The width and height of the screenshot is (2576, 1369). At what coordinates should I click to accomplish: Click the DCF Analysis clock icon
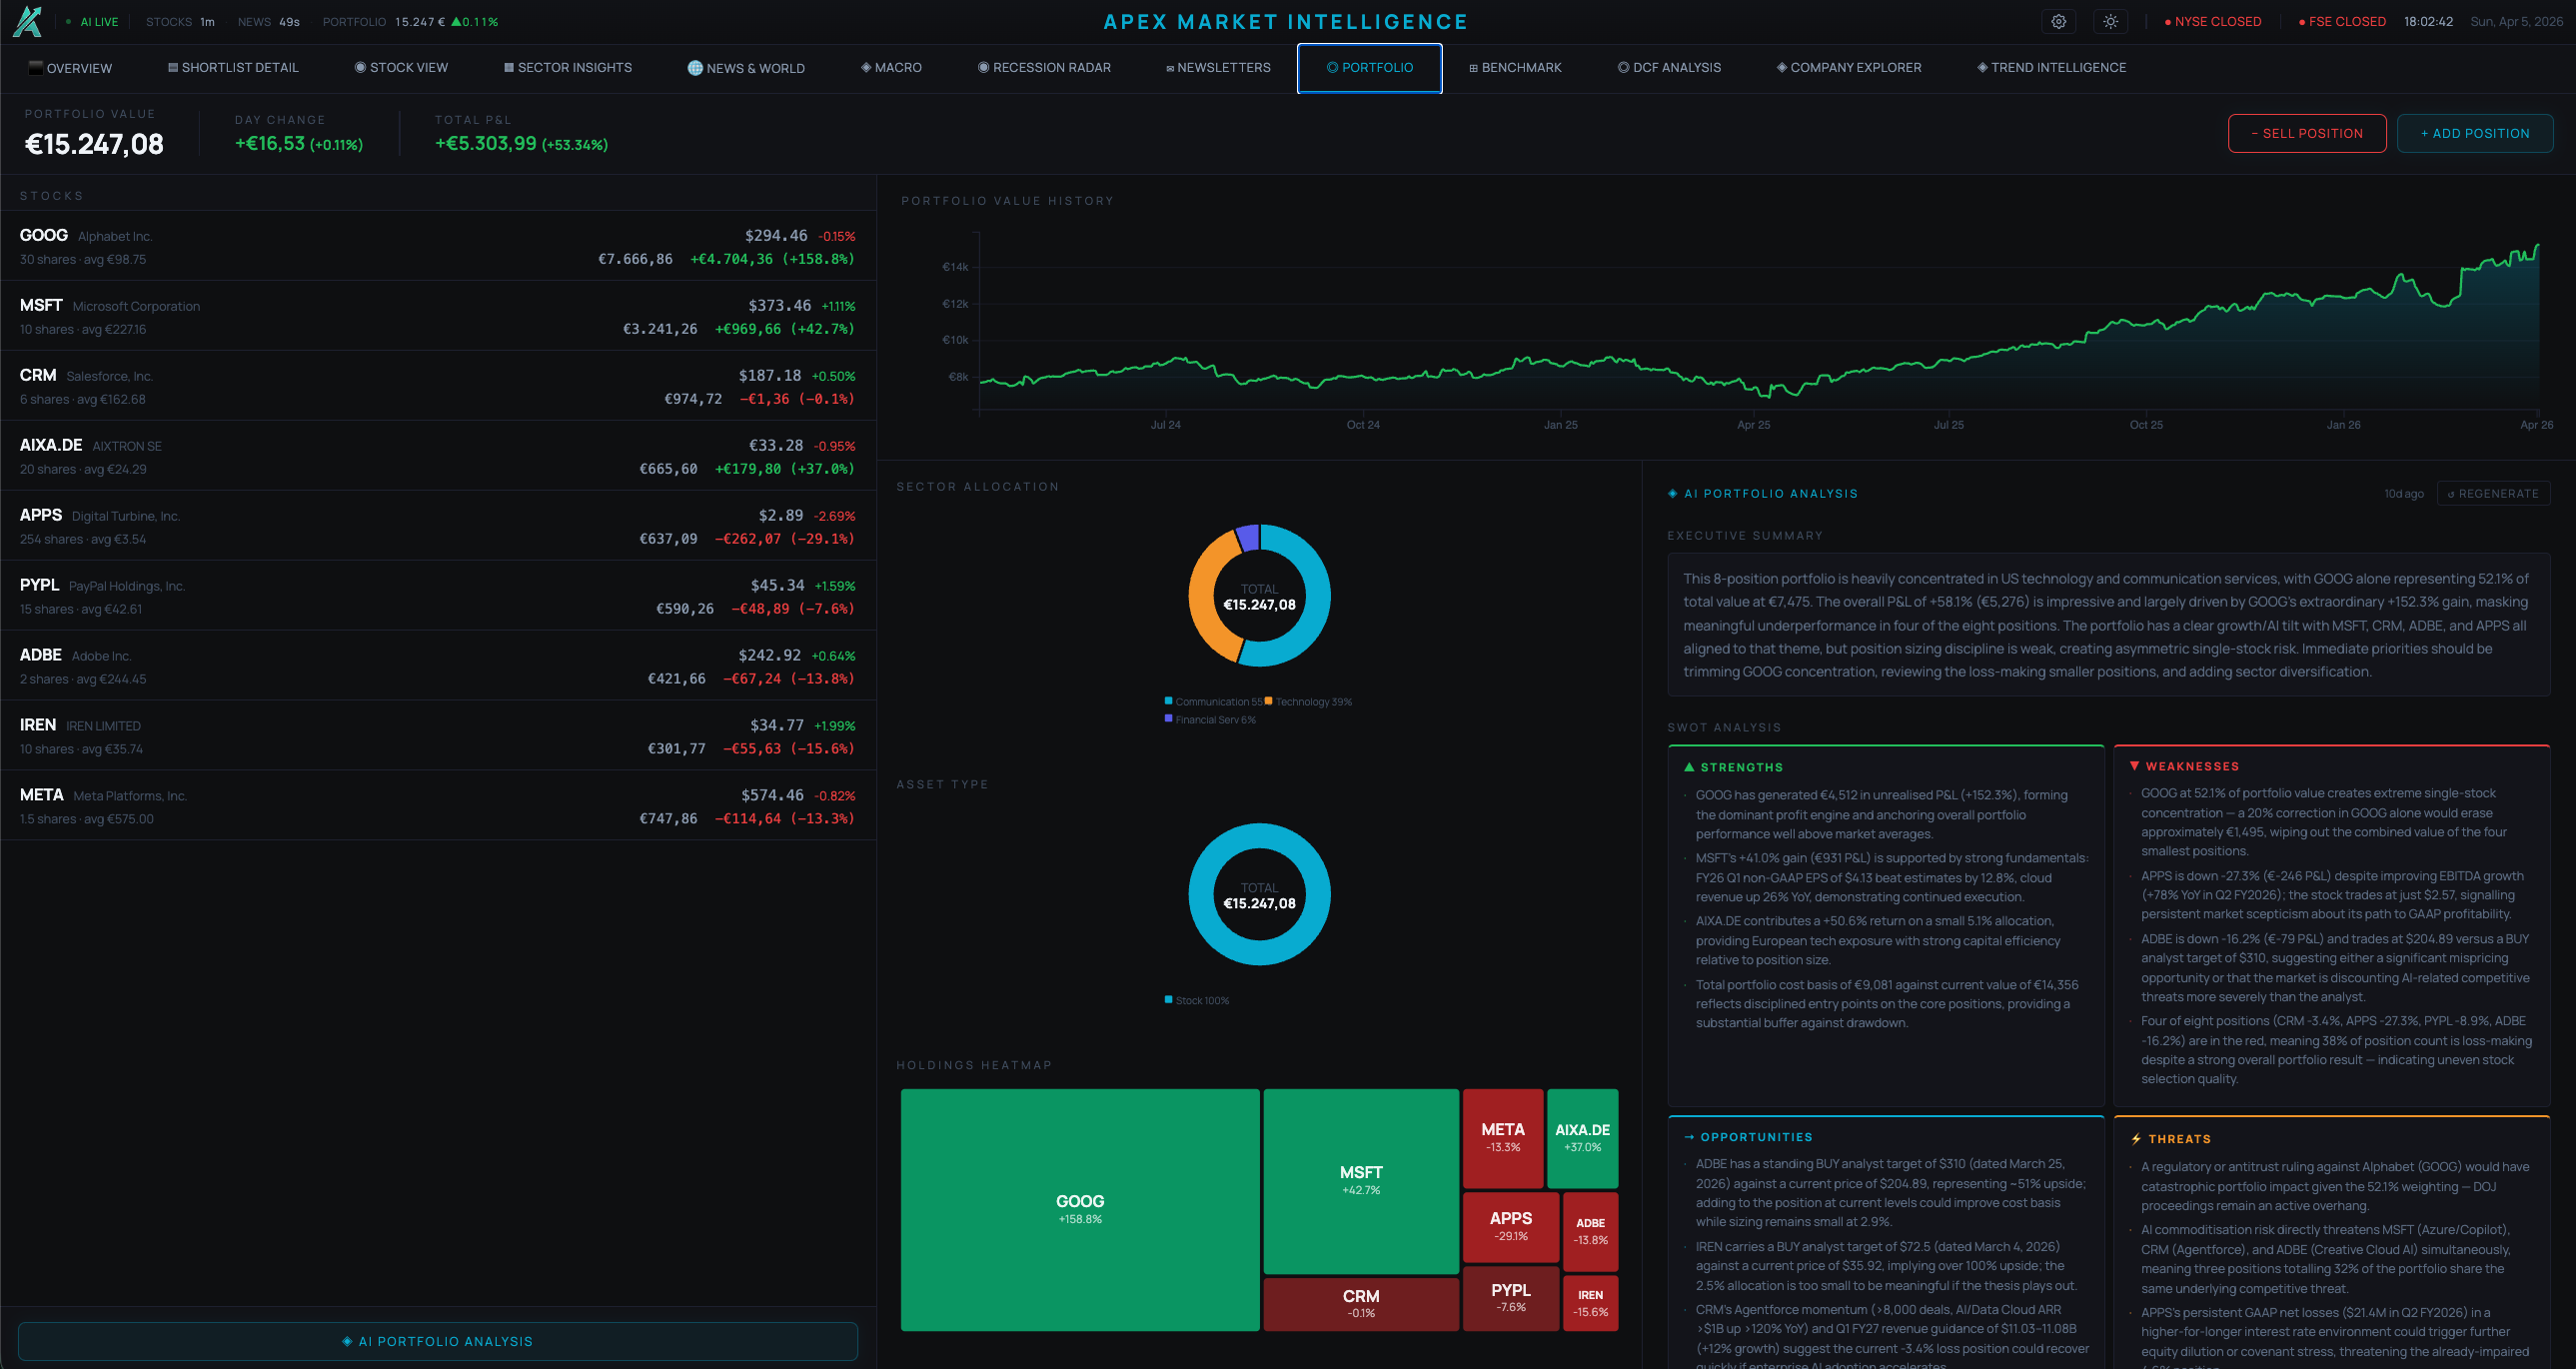click(x=1623, y=68)
